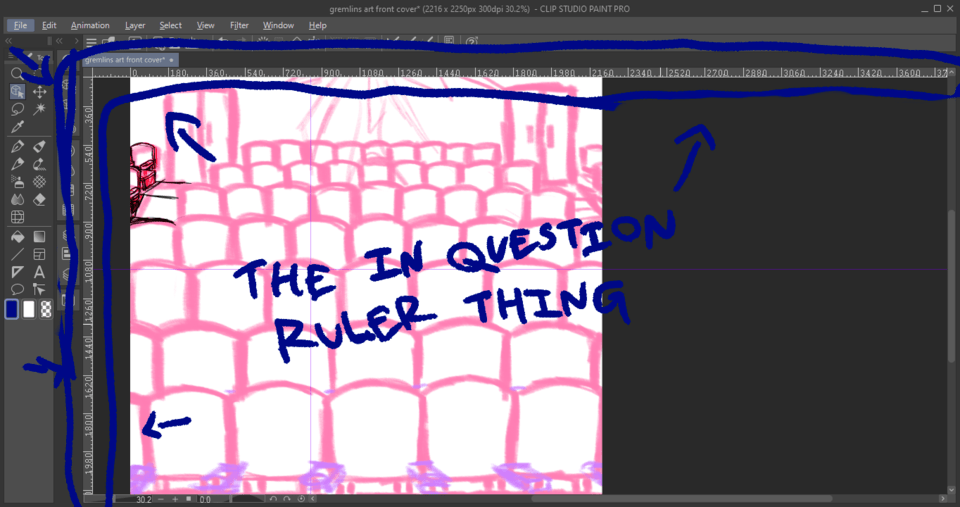Zoom in using the plus button

175,500
